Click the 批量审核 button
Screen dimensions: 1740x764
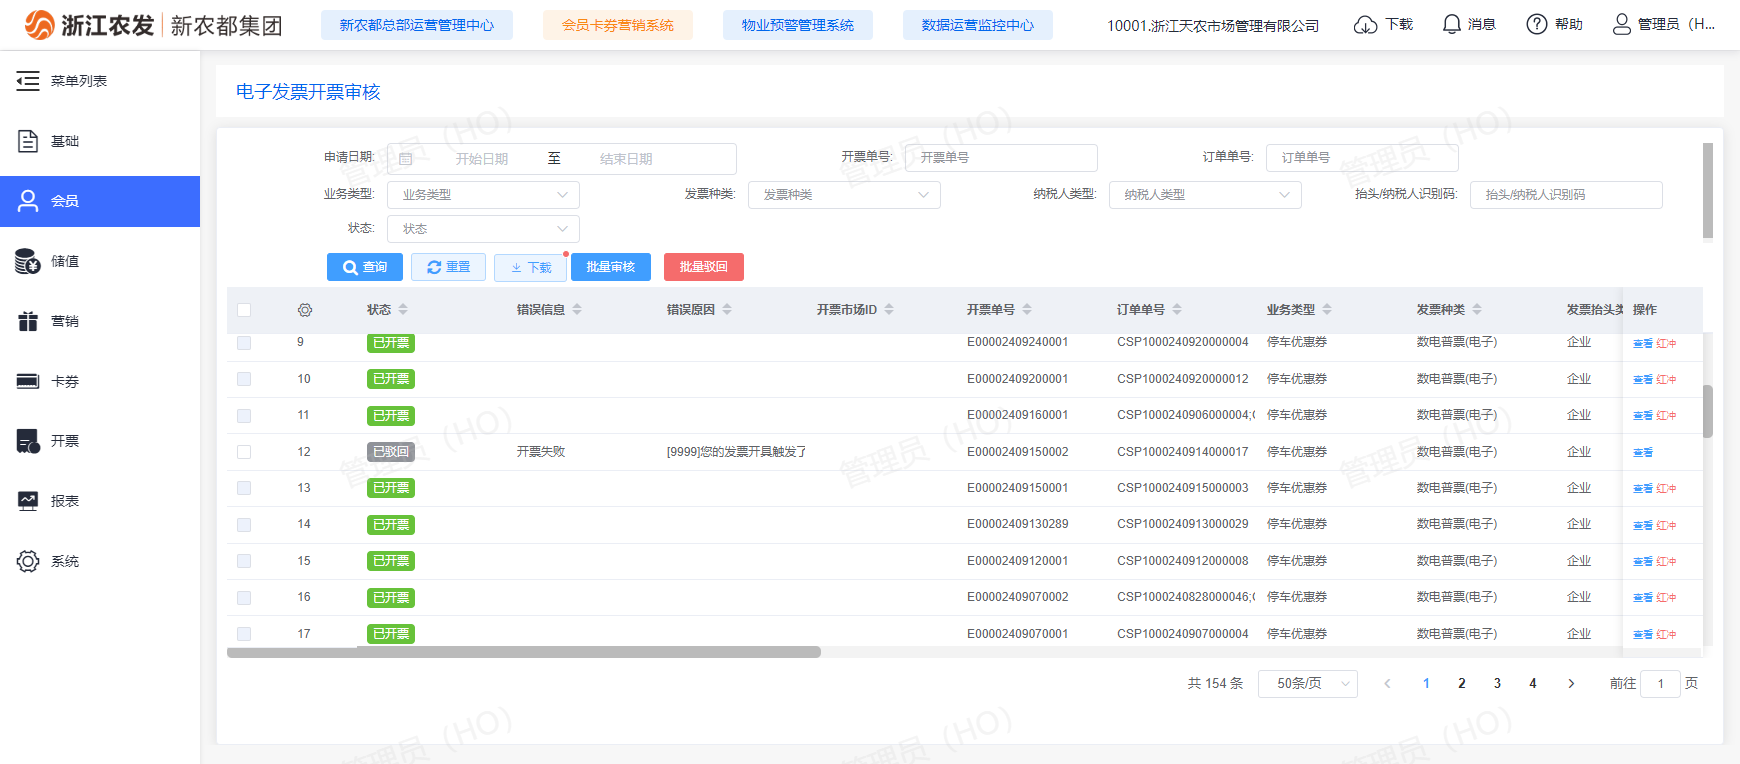coord(610,267)
